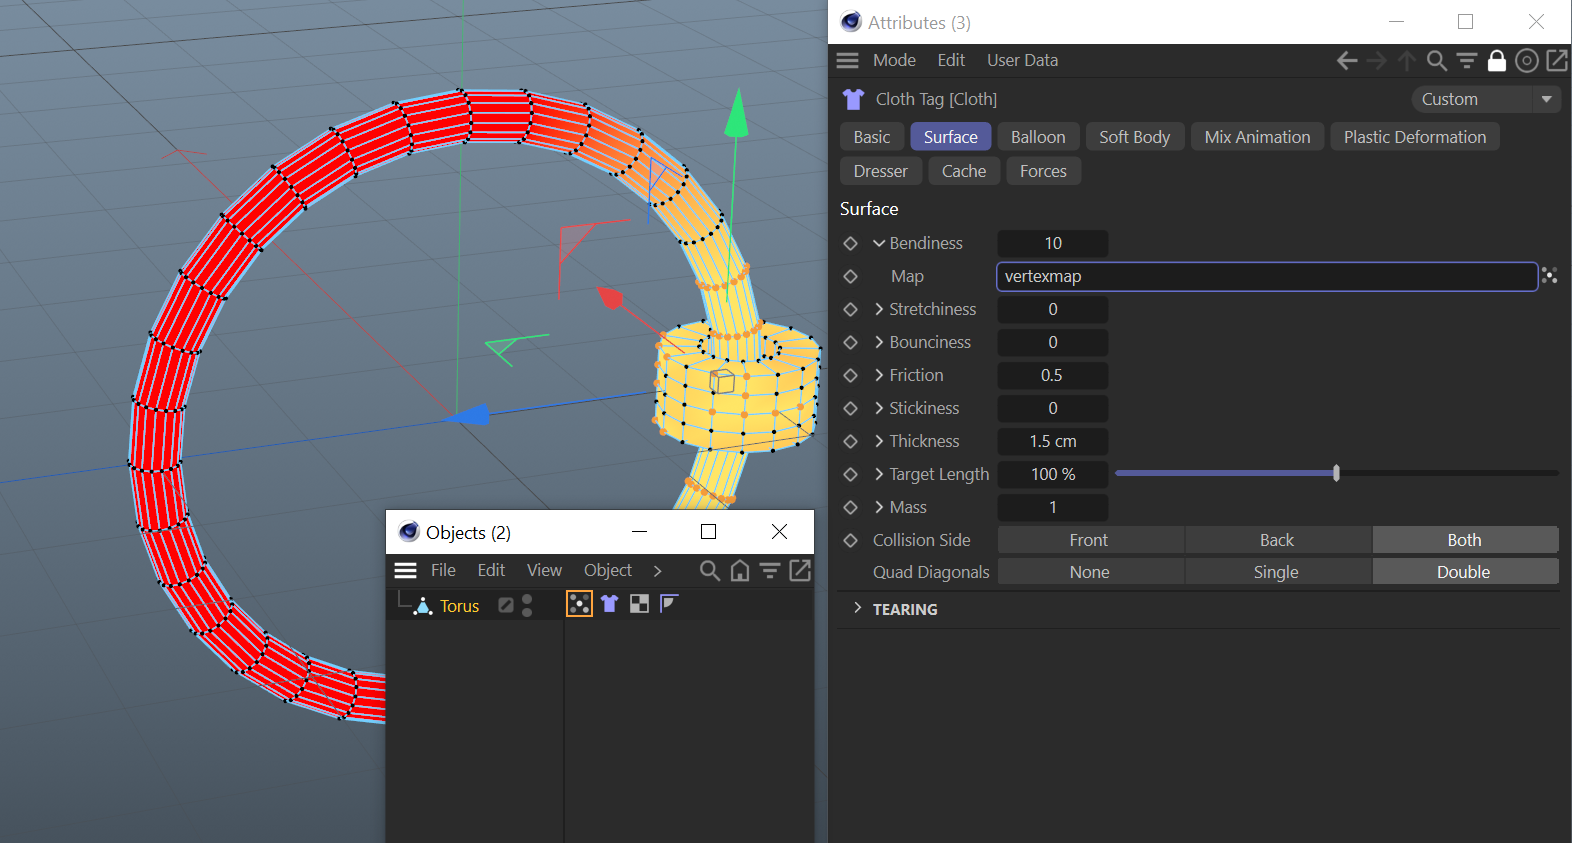Open Objects manager in a new window
The height and width of the screenshot is (843, 1572).
pyautogui.click(x=800, y=570)
